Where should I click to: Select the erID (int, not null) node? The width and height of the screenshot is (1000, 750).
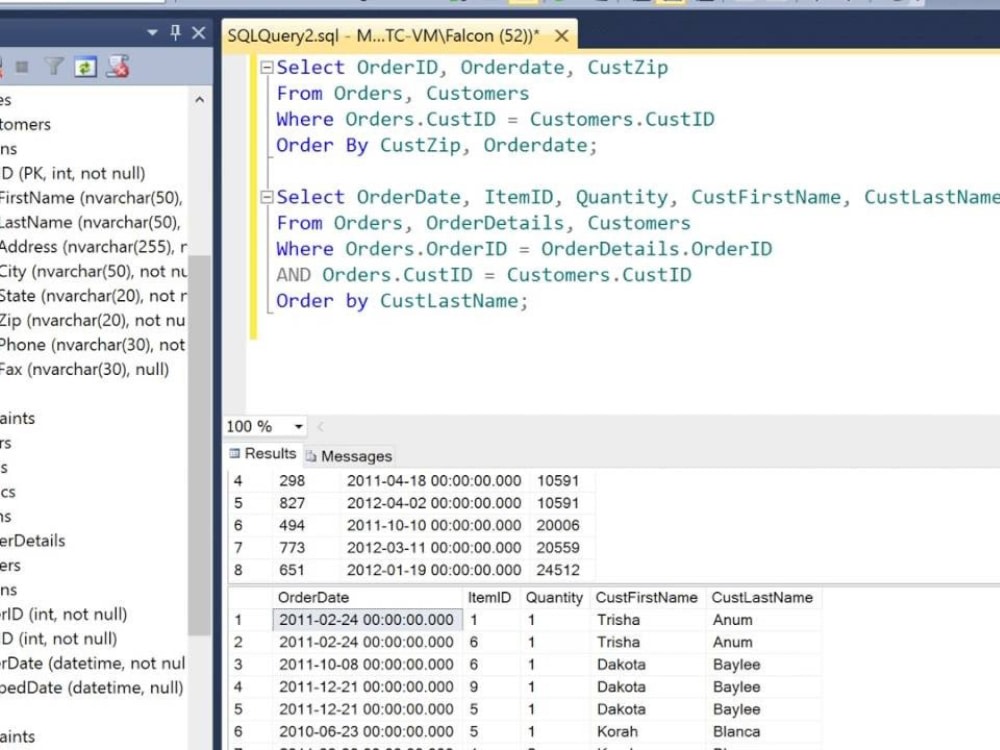(64, 614)
